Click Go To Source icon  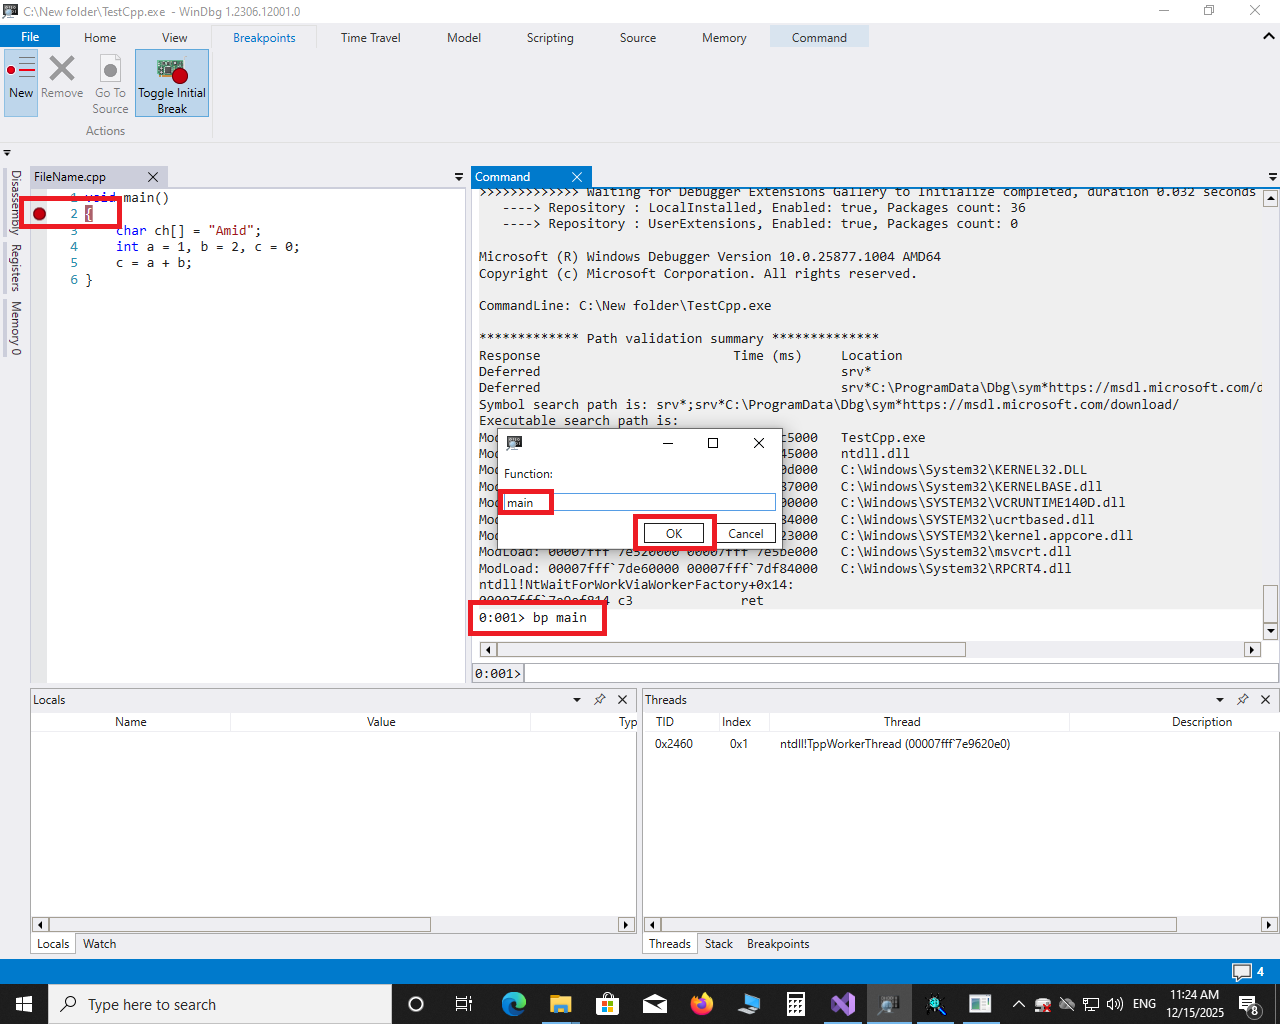[x=110, y=70]
